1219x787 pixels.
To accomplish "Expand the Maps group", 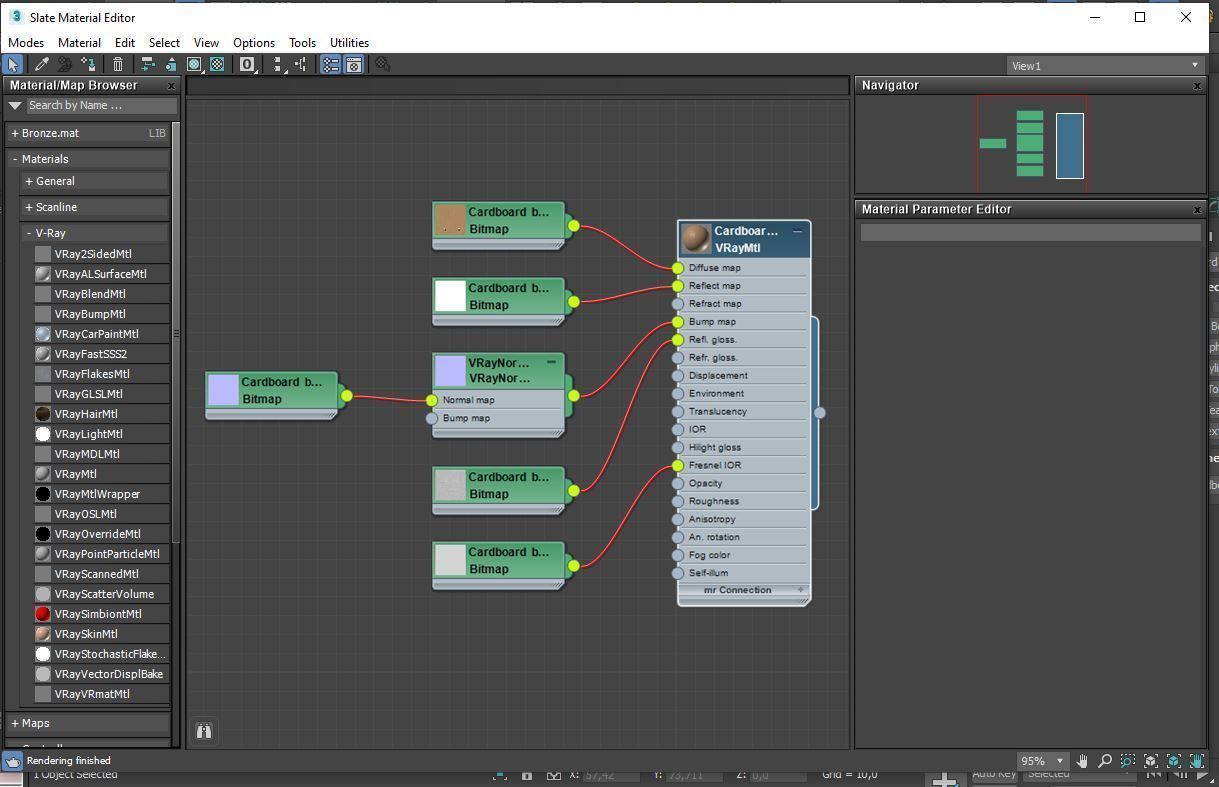I will point(15,723).
